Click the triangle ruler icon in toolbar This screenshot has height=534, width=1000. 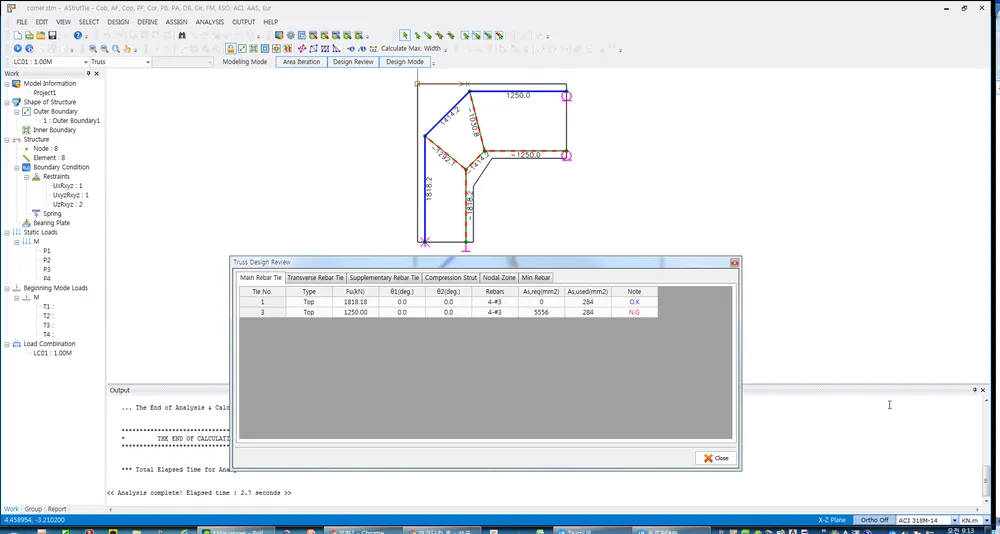tap(336, 48)
